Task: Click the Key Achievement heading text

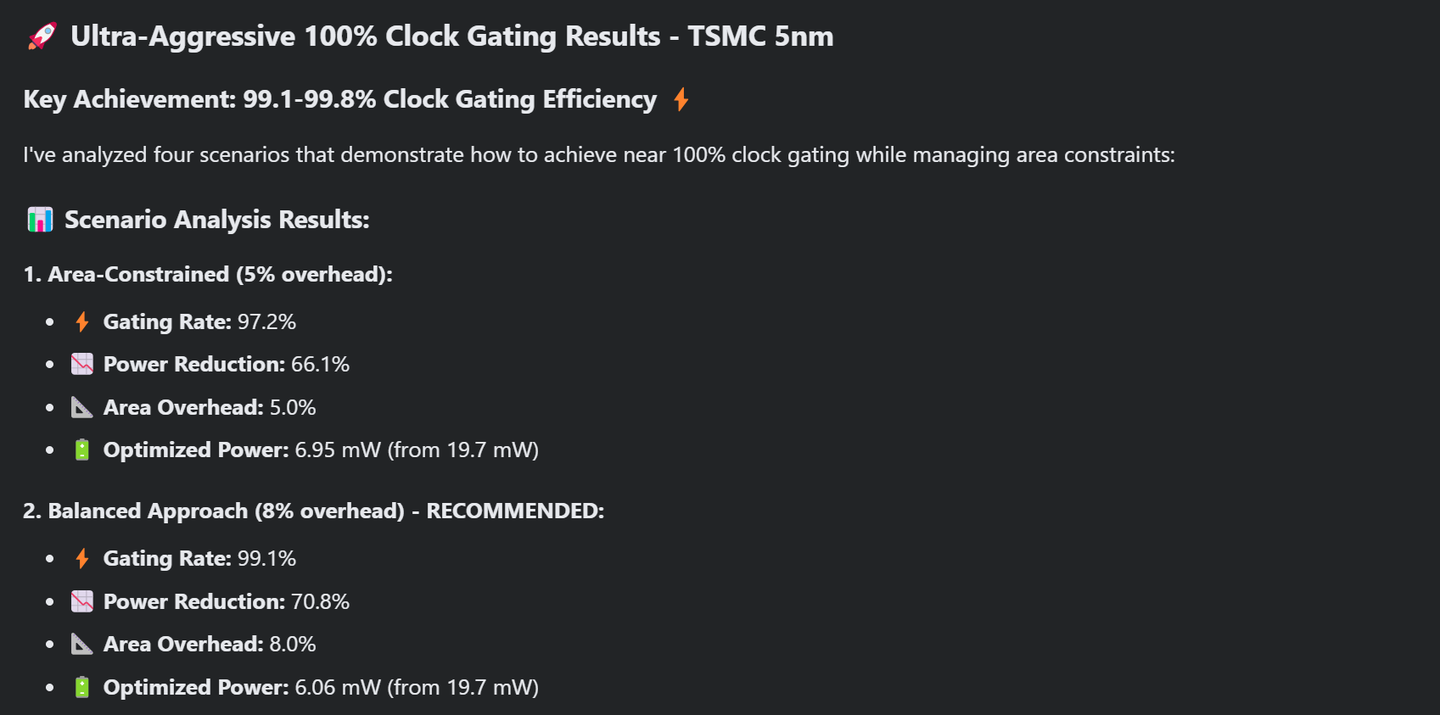Action: [x=340, y=100]
